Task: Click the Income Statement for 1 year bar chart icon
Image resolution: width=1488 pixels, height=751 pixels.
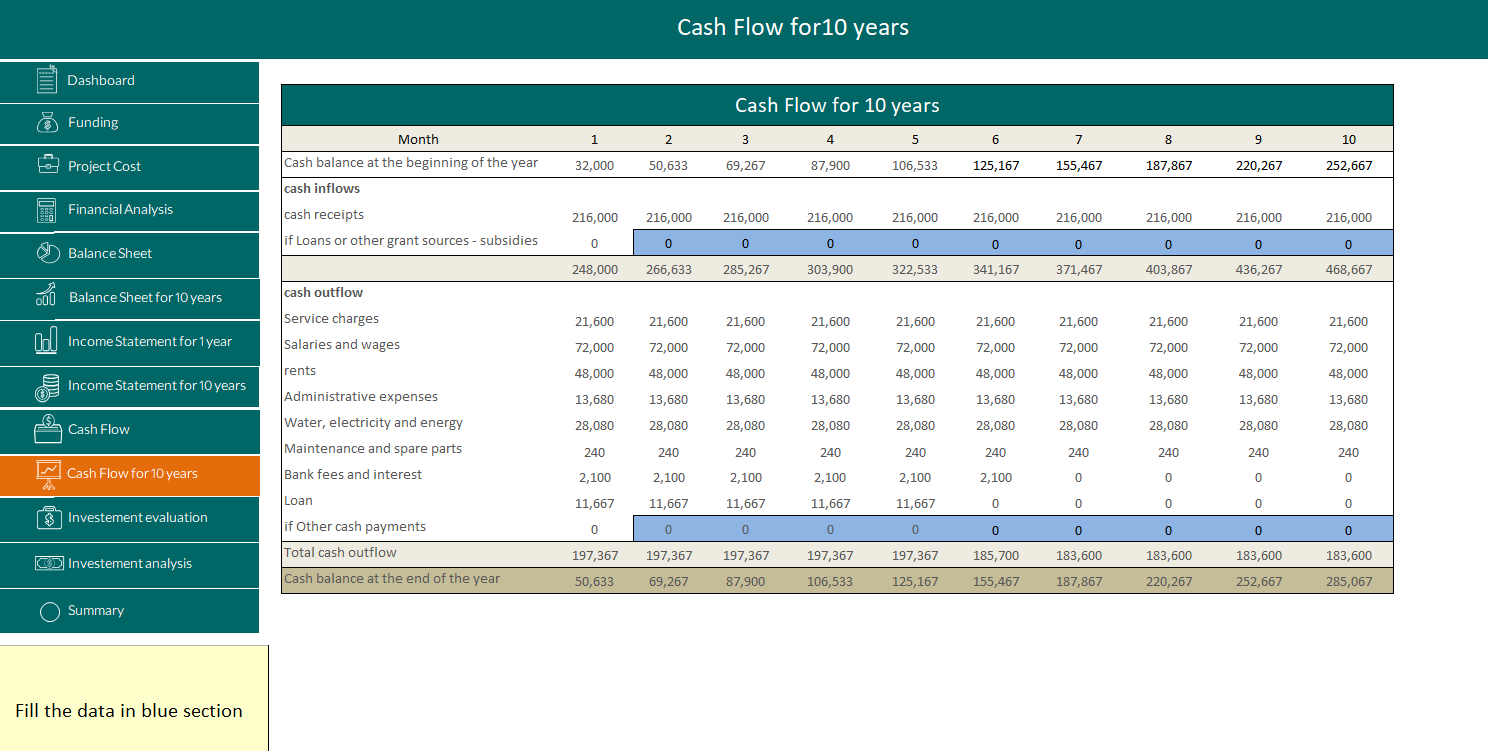Action: [47, 341]
